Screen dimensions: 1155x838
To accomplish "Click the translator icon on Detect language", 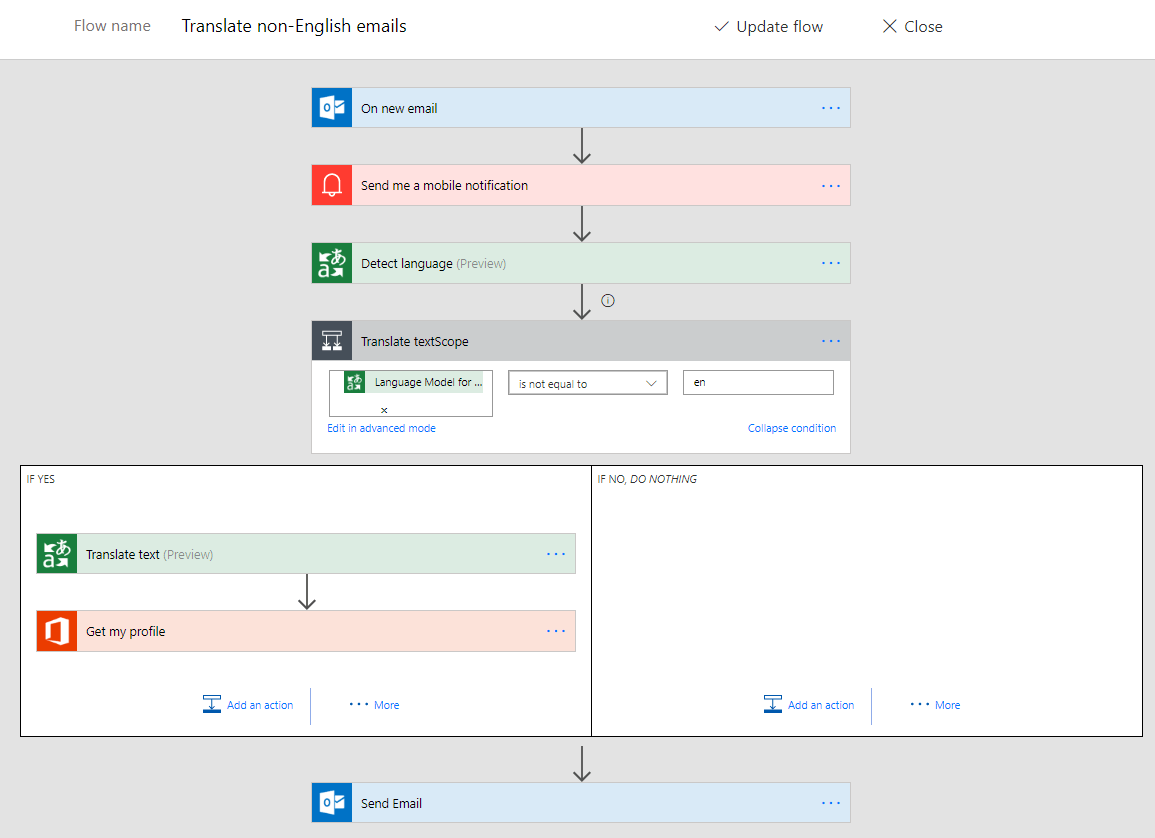I will [x=332, y=264].
